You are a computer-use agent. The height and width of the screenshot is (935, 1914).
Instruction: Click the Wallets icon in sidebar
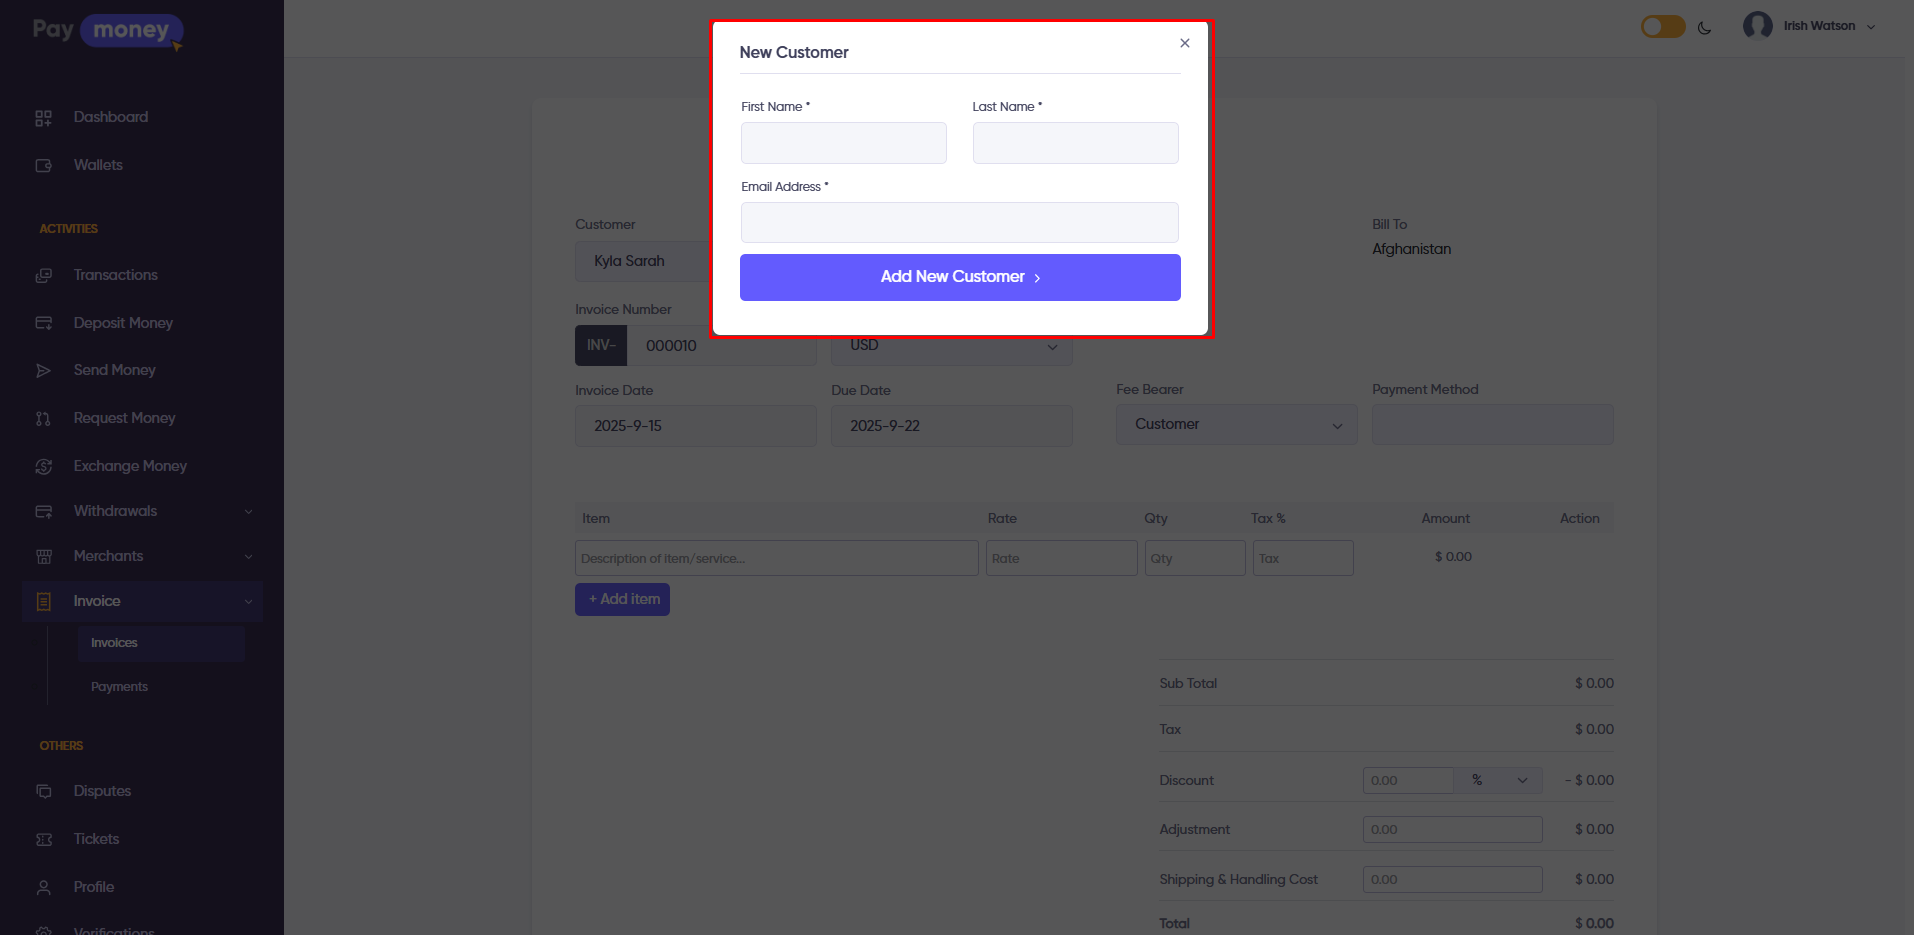tap(43, 166)
